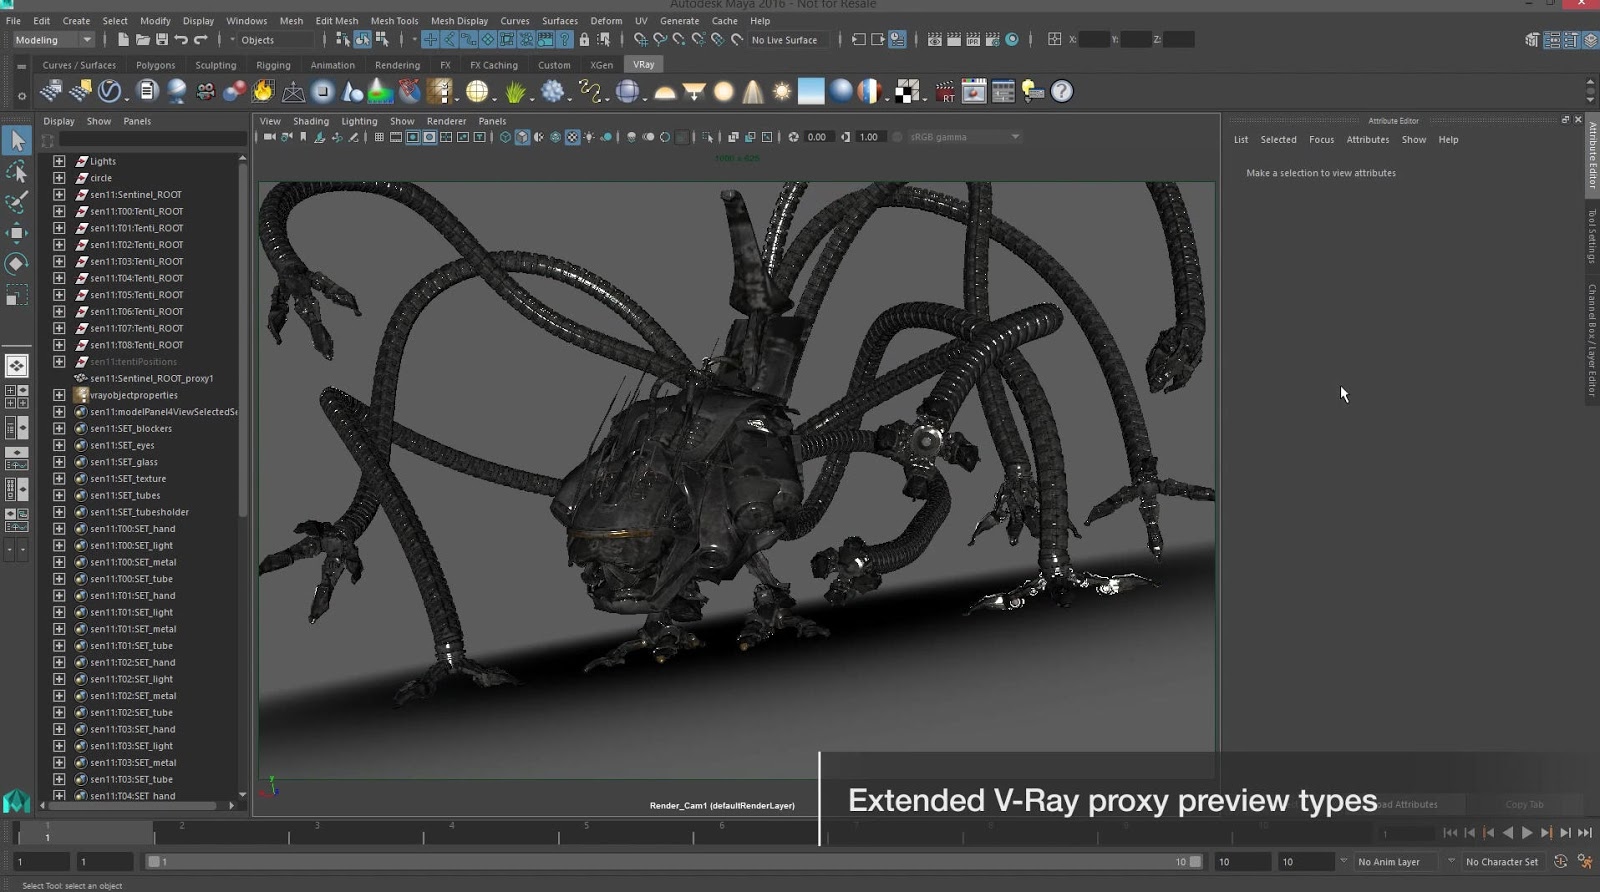1600x892 pixels.
Task: Toggle viewport isolate select icon
Action: [x=708, y=137]
